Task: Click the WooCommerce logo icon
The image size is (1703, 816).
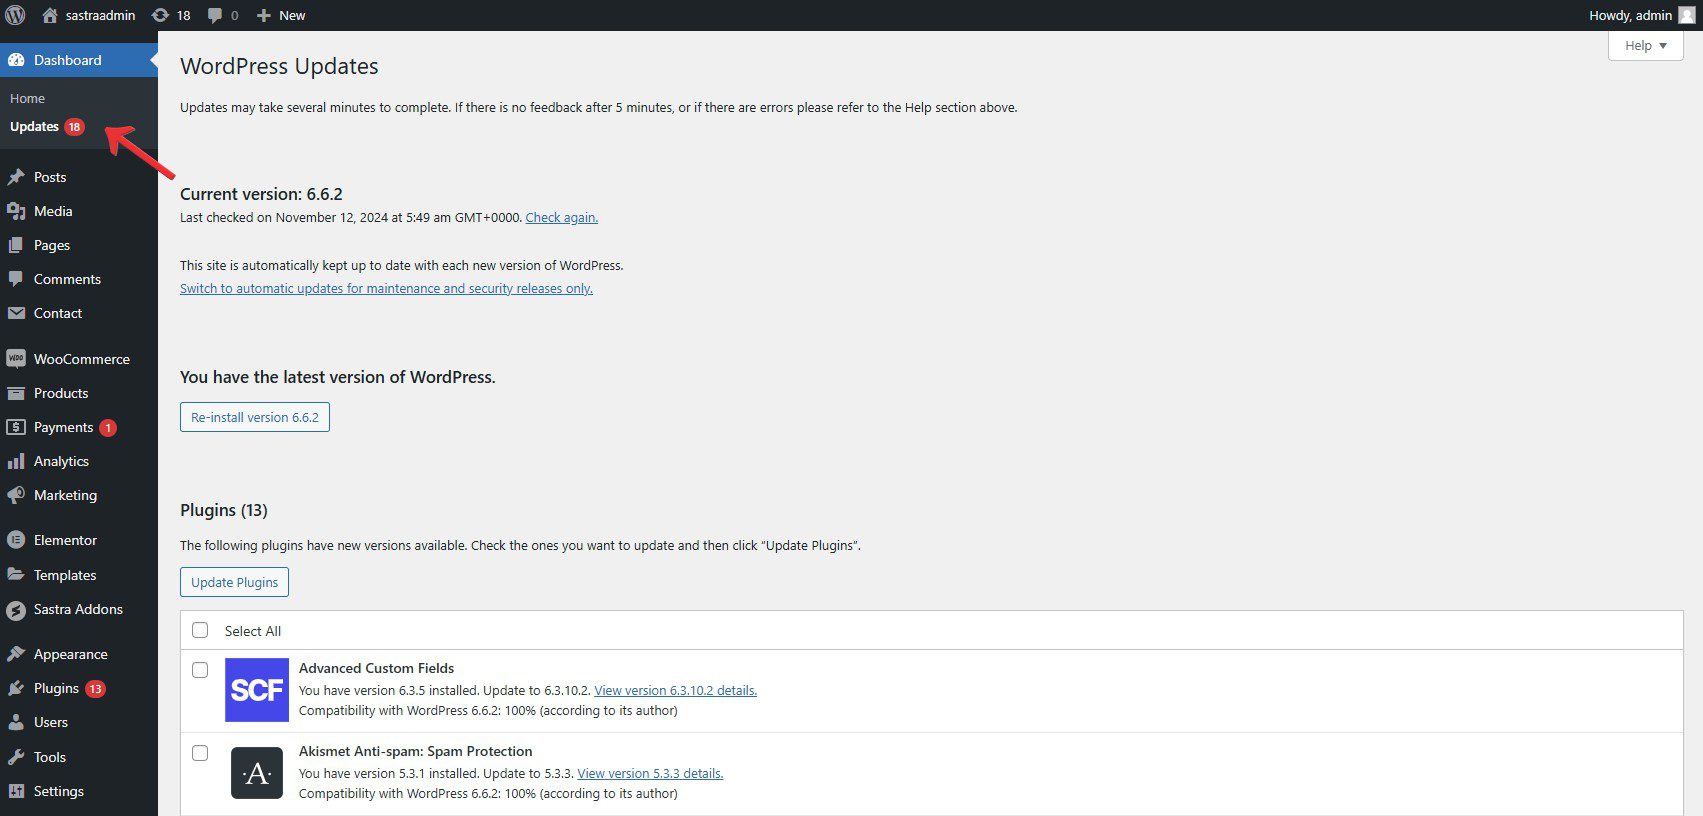Action: (x=16, y=359)
